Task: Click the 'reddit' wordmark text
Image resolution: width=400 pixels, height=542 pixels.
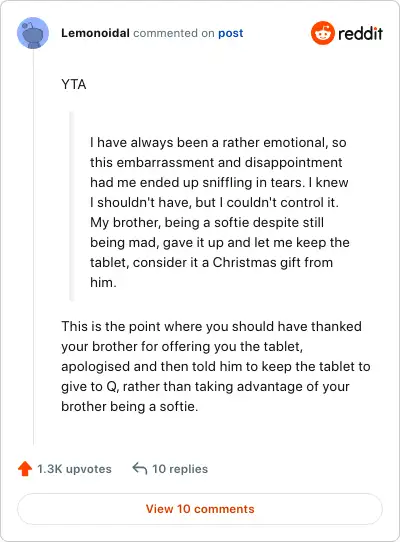Action: click(x=360, y=34)
